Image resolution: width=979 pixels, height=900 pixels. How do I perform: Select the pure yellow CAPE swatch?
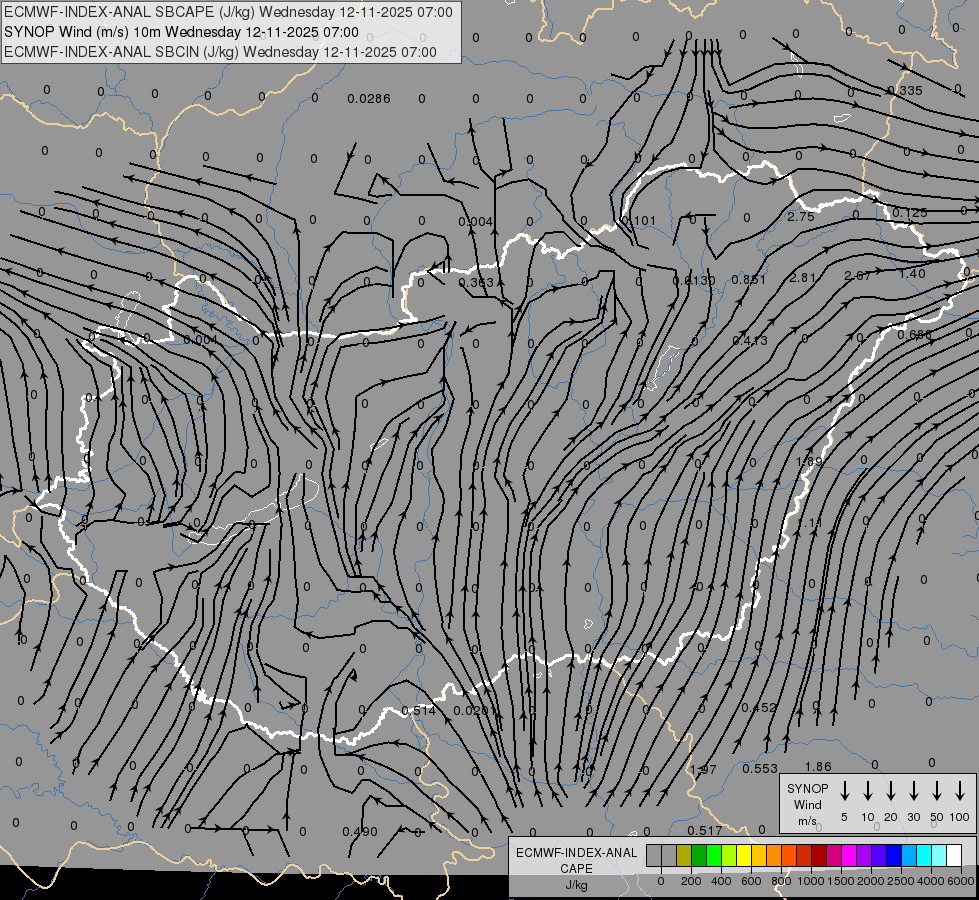[744, 855]
